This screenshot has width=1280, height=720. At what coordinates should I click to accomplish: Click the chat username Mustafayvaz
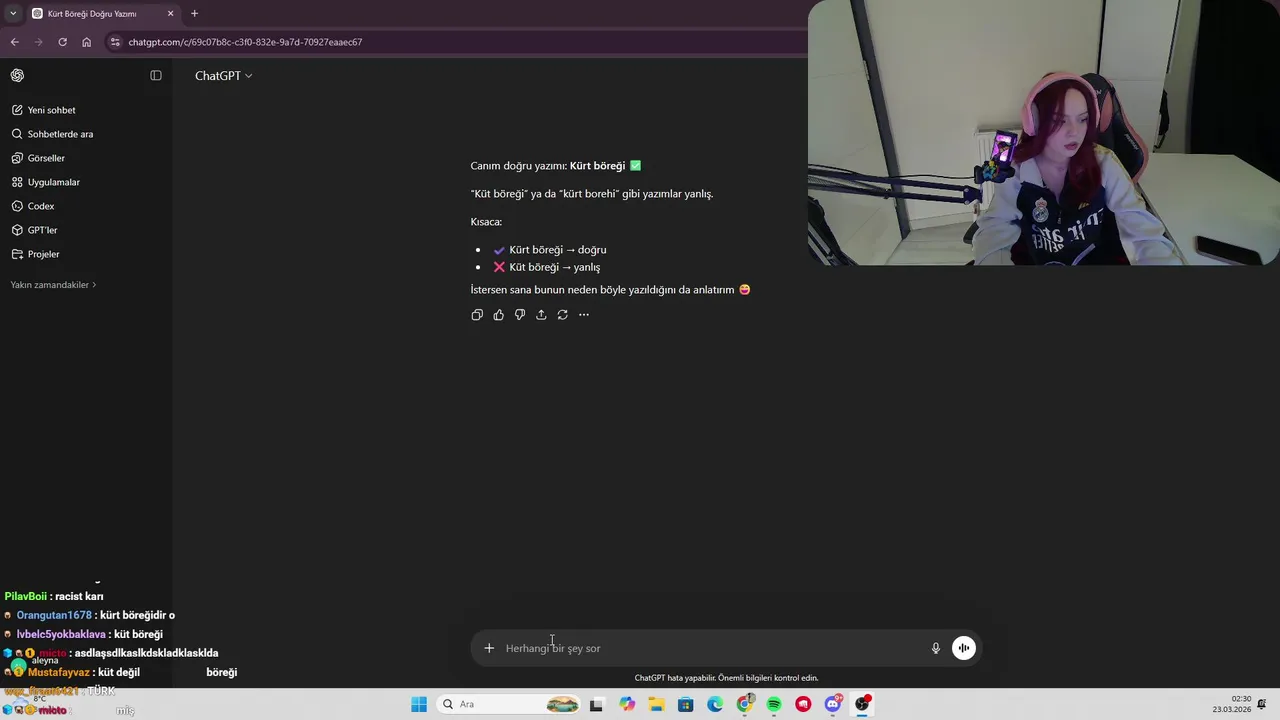click(59, 673)
